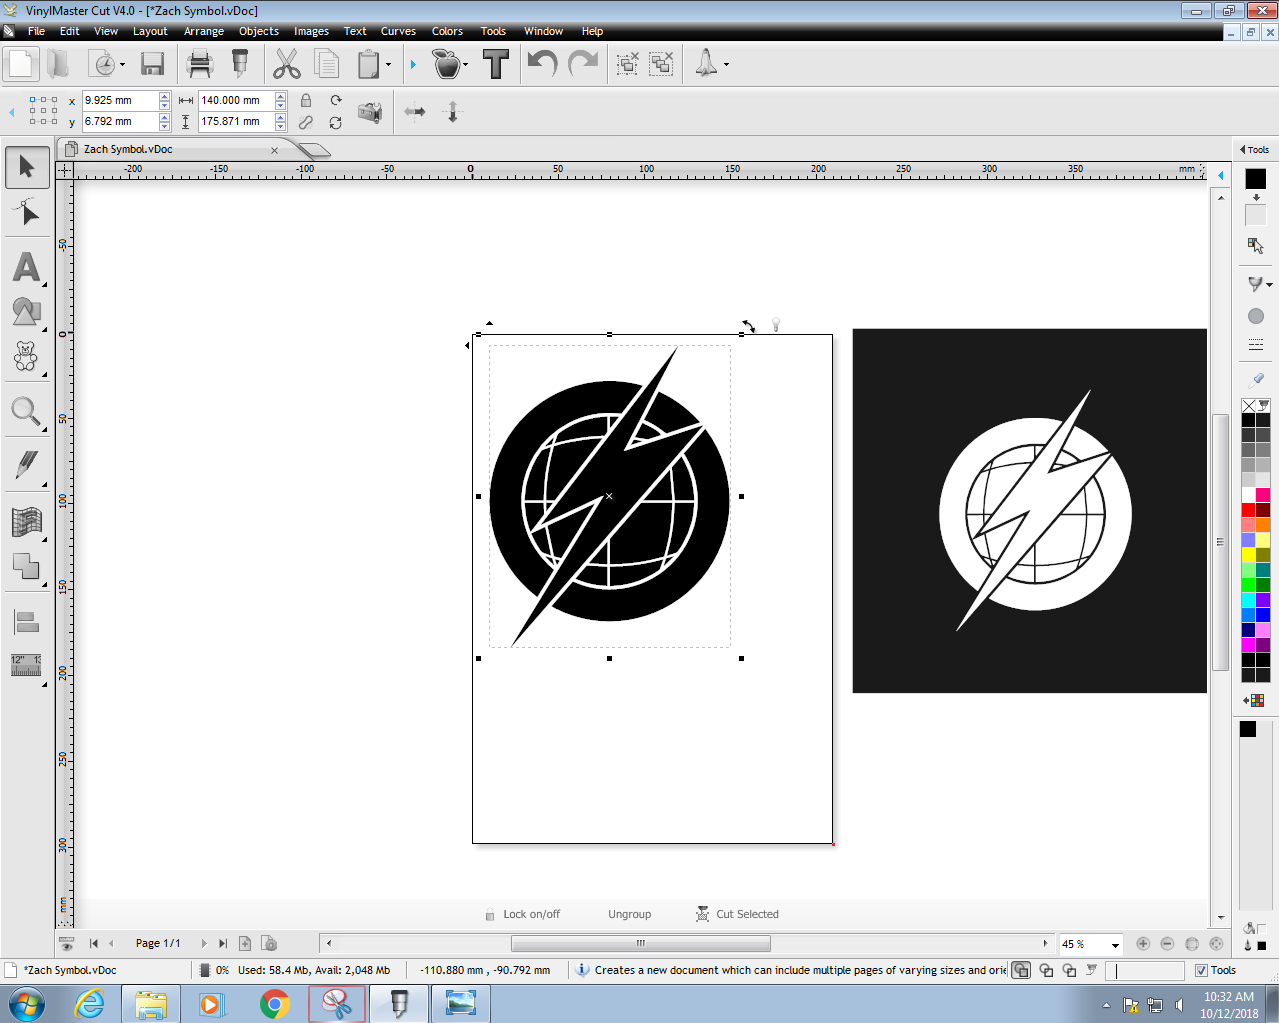Expand the rocket icon dropdown
Screen dimensions: 1279x1023
pyautogui.click(x=726, y=65)
